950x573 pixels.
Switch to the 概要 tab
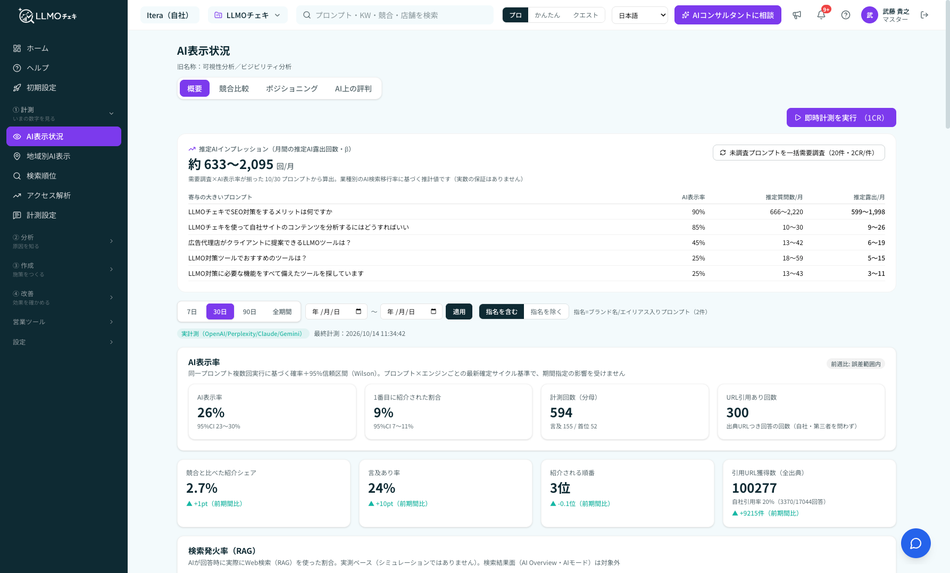pos(194,88)
